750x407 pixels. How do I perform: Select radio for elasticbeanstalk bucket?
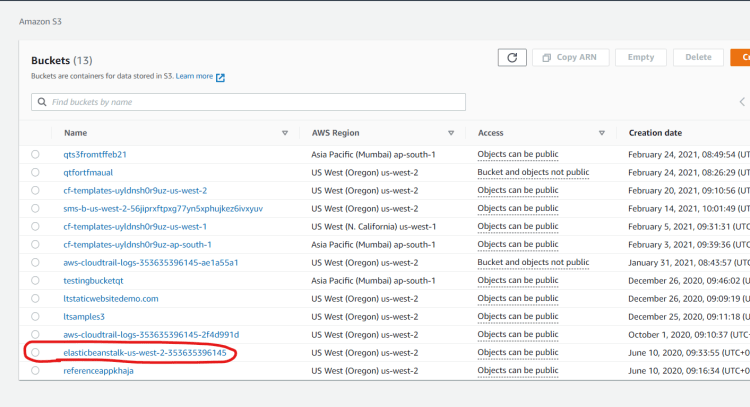[35, 352]
